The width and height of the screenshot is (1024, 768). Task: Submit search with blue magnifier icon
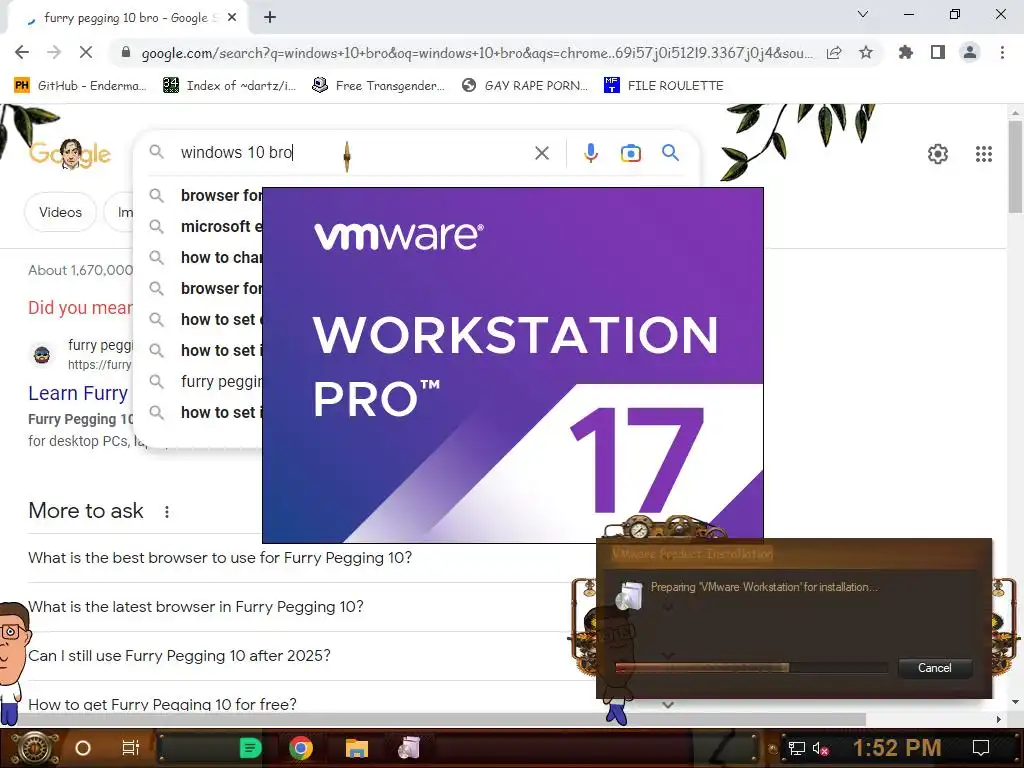(670, 153)
